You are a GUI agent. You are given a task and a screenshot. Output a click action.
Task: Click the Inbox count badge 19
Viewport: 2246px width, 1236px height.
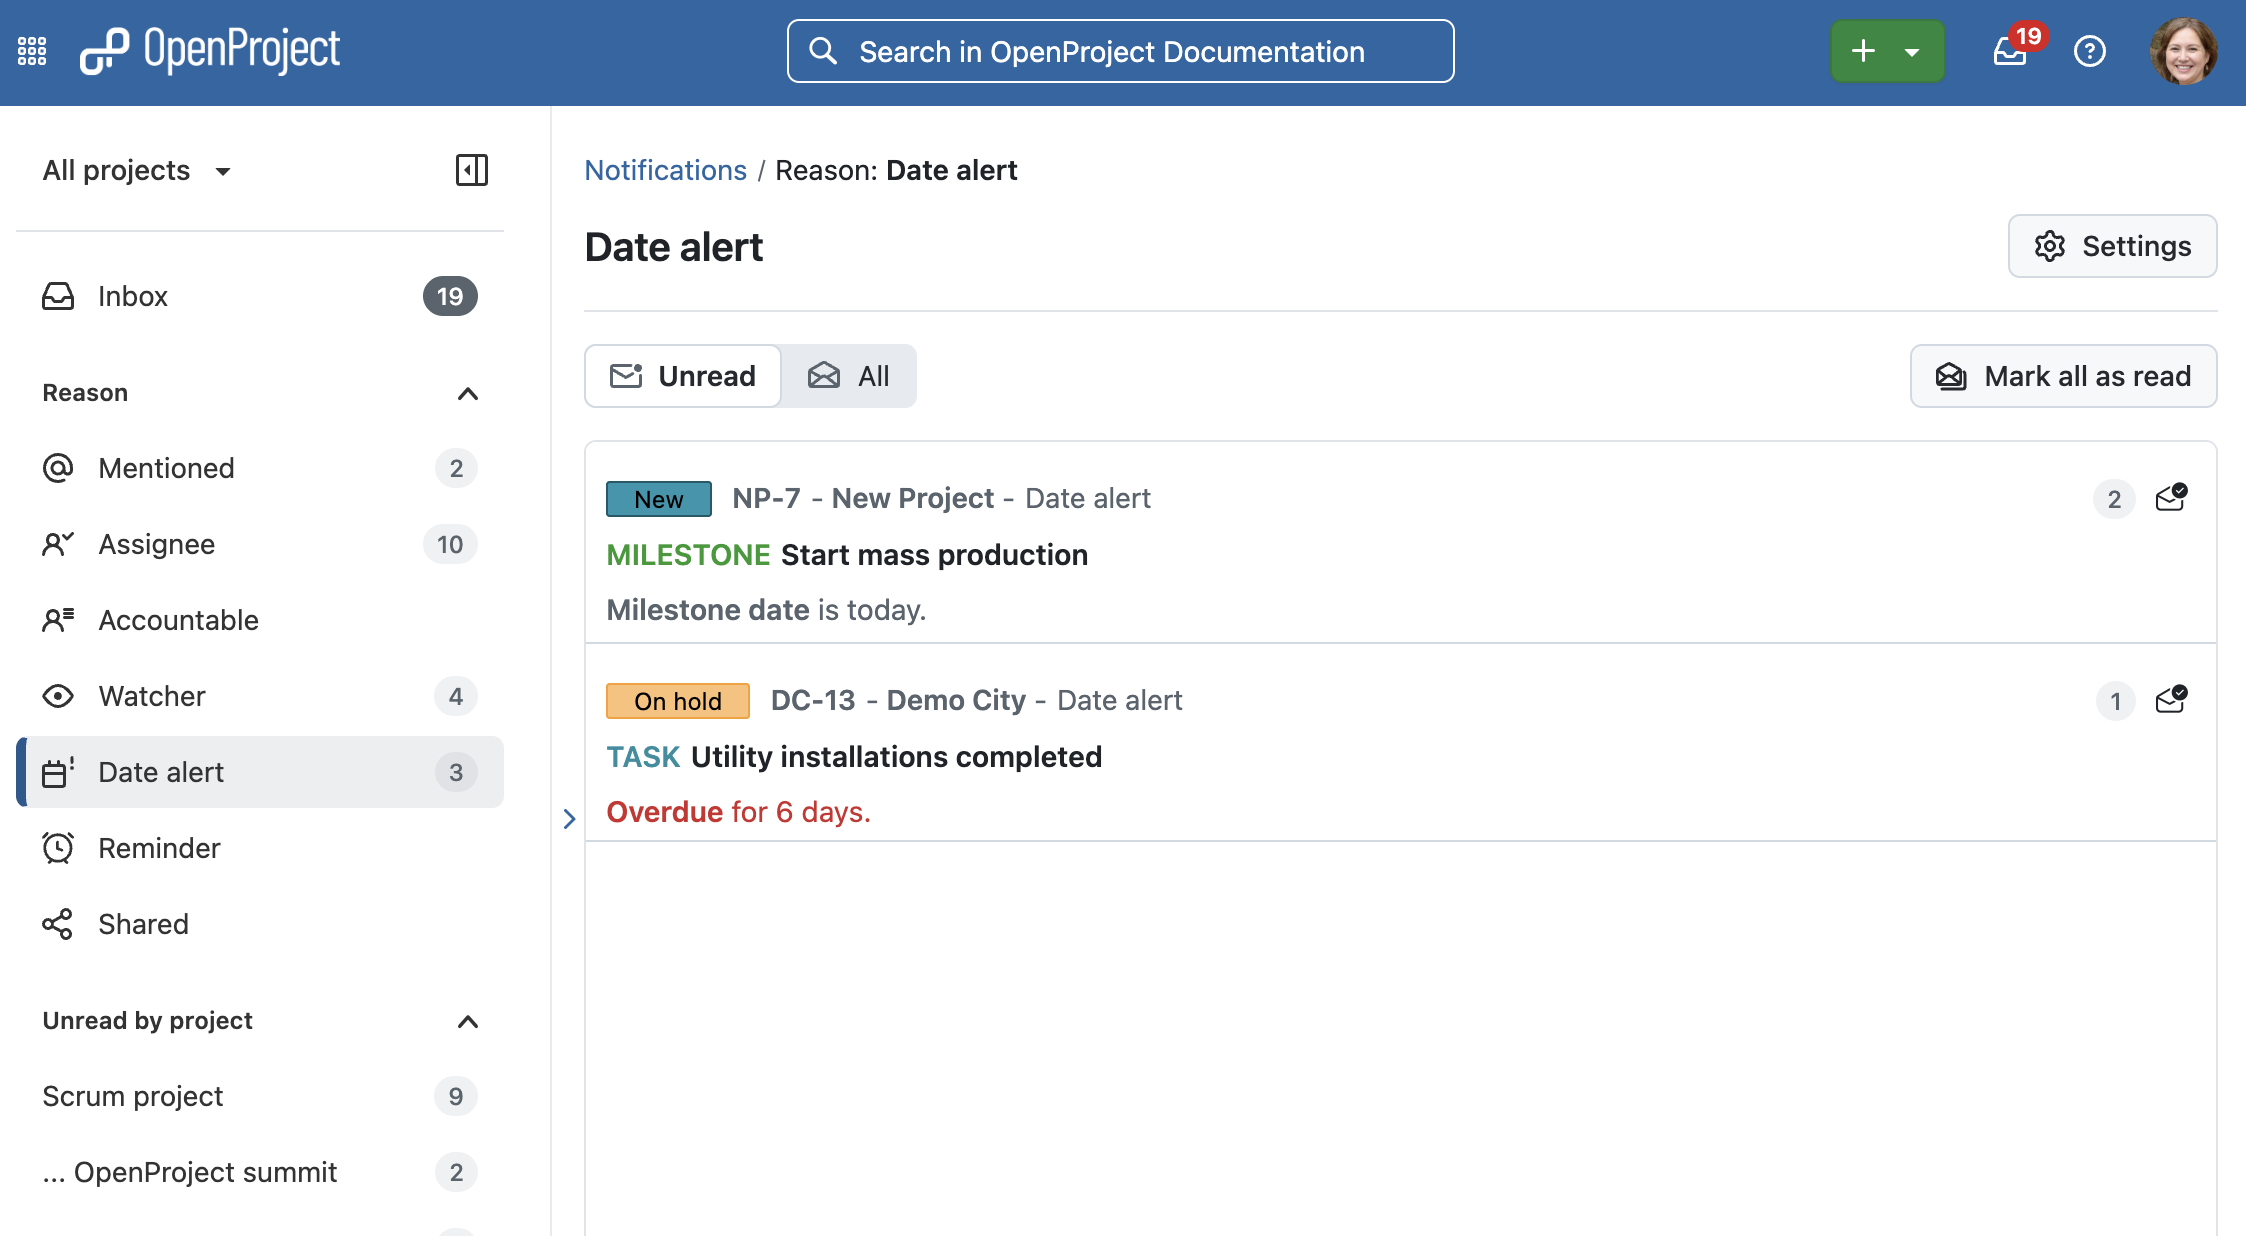click(450, 296)
